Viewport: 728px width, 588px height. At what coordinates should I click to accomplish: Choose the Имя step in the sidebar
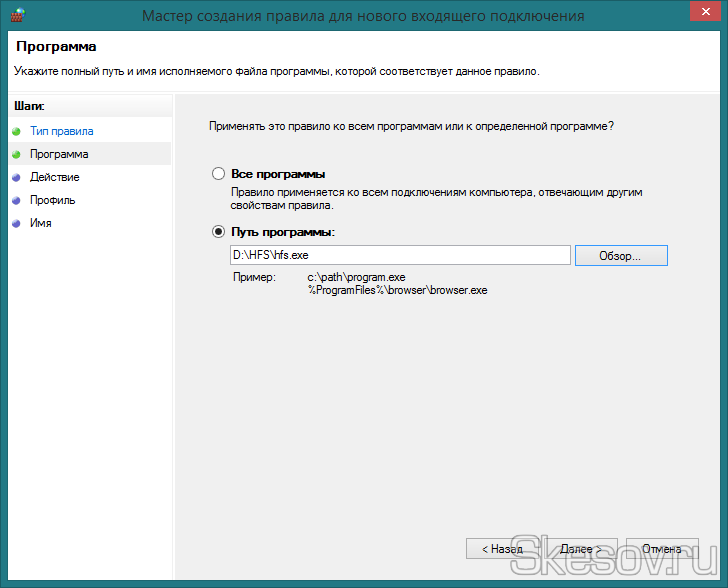[x=41, y=223]
